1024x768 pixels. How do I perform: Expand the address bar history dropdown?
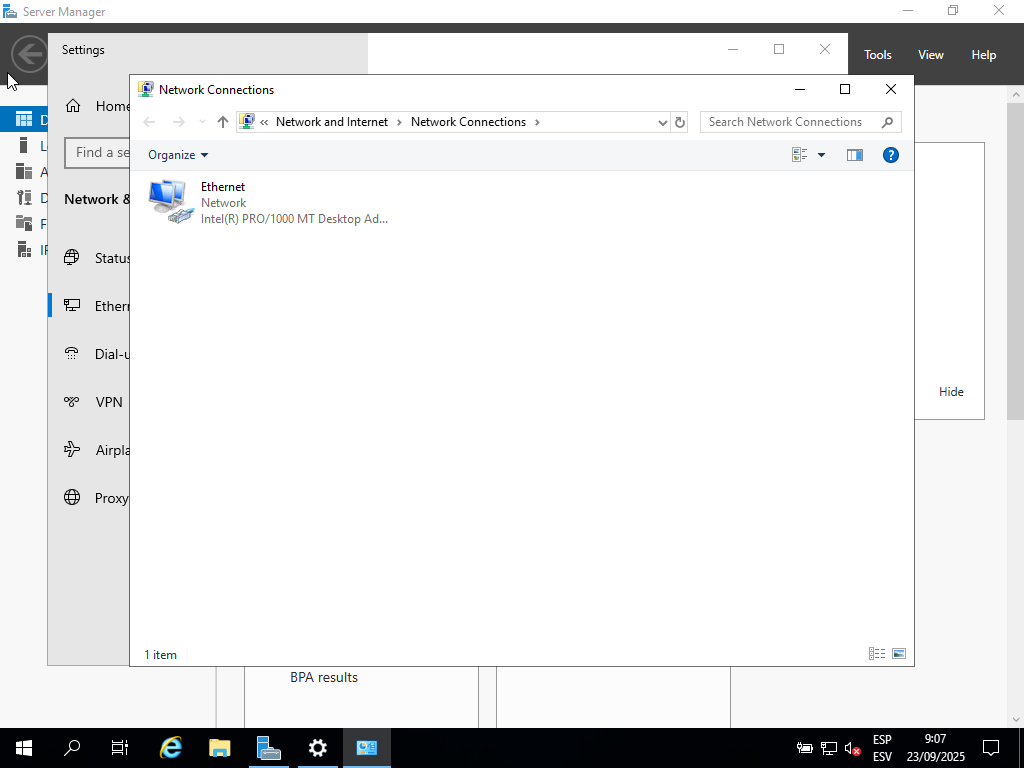tap(662, 122)
